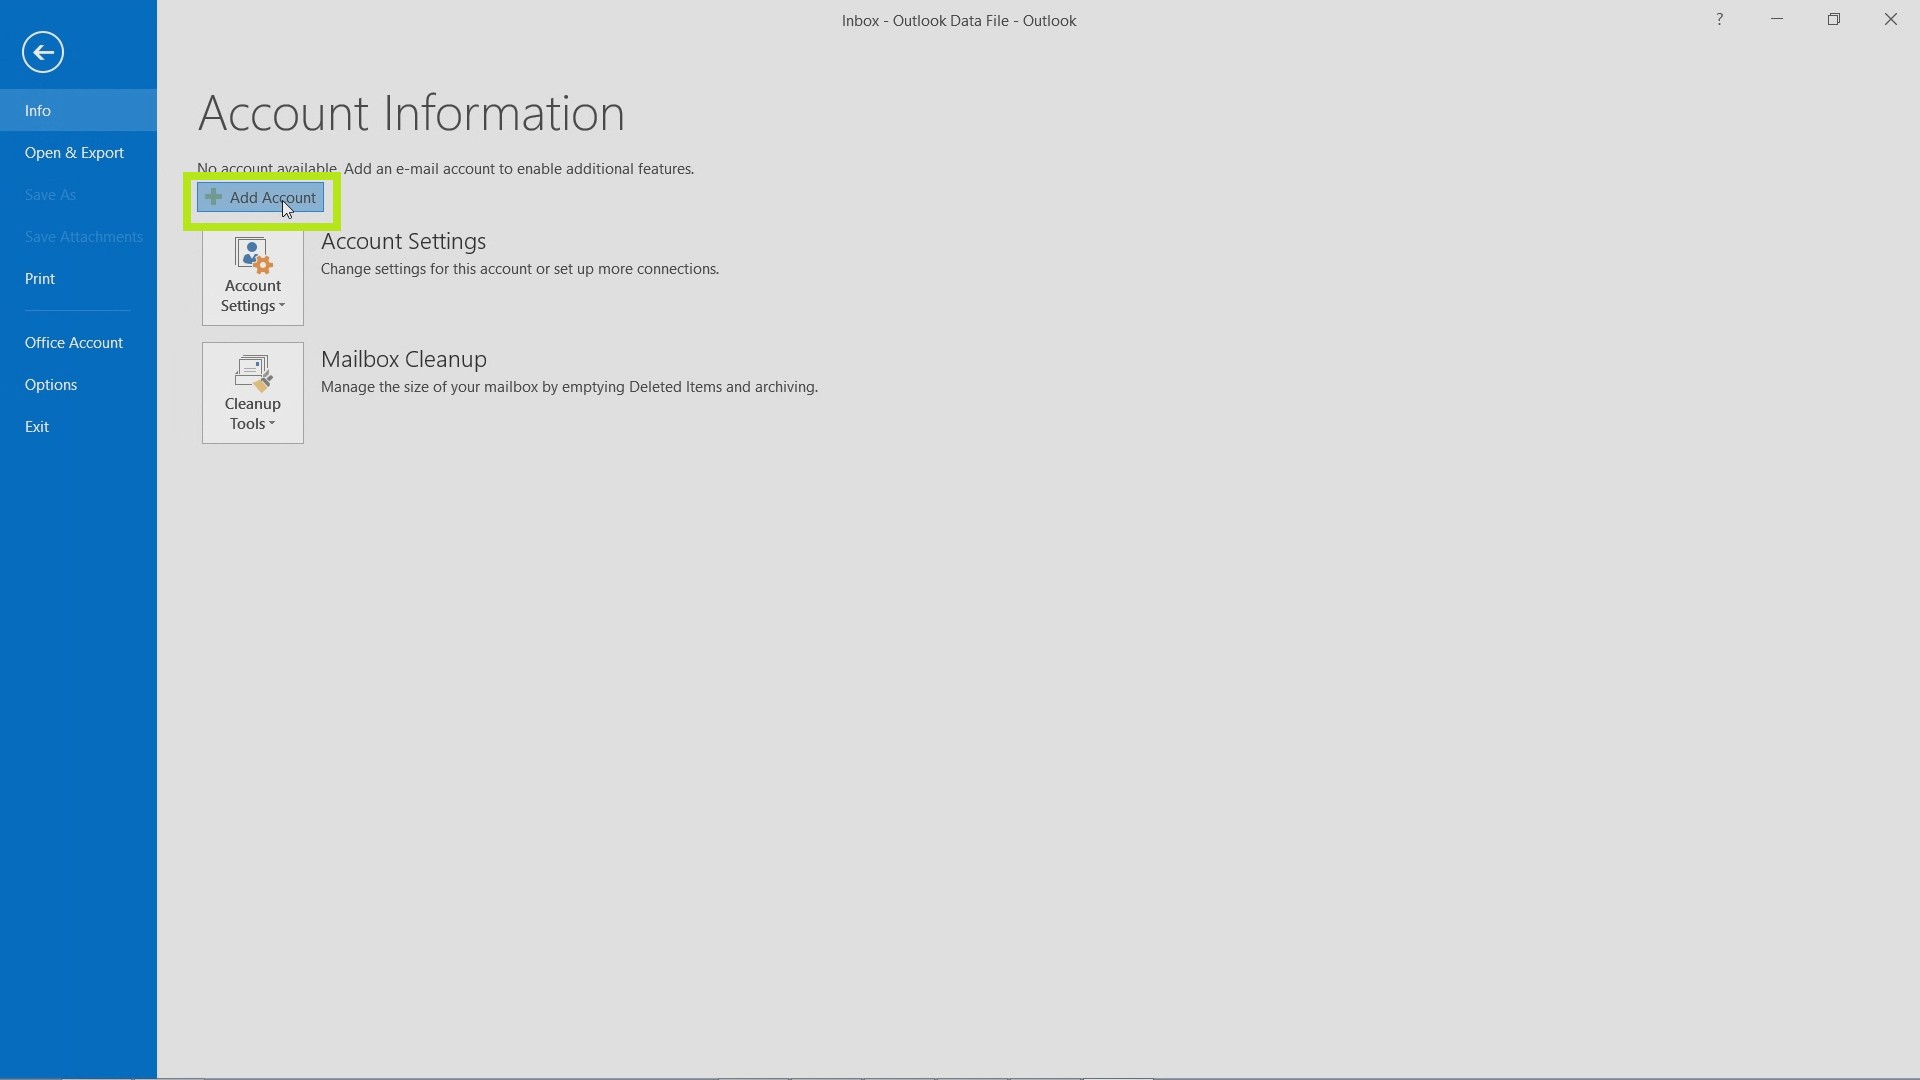Viewport: 1920px width, 1080px height.
Task: Click Print in left sidebar
Action: point(38,278)
